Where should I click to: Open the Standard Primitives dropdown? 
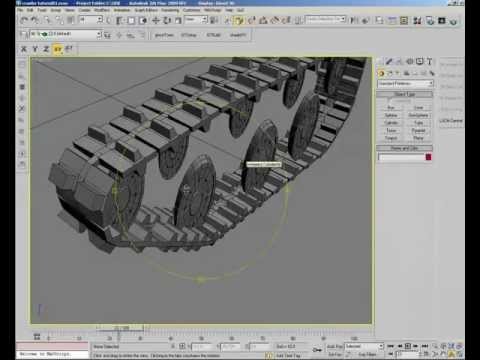[x=405, y=83]
